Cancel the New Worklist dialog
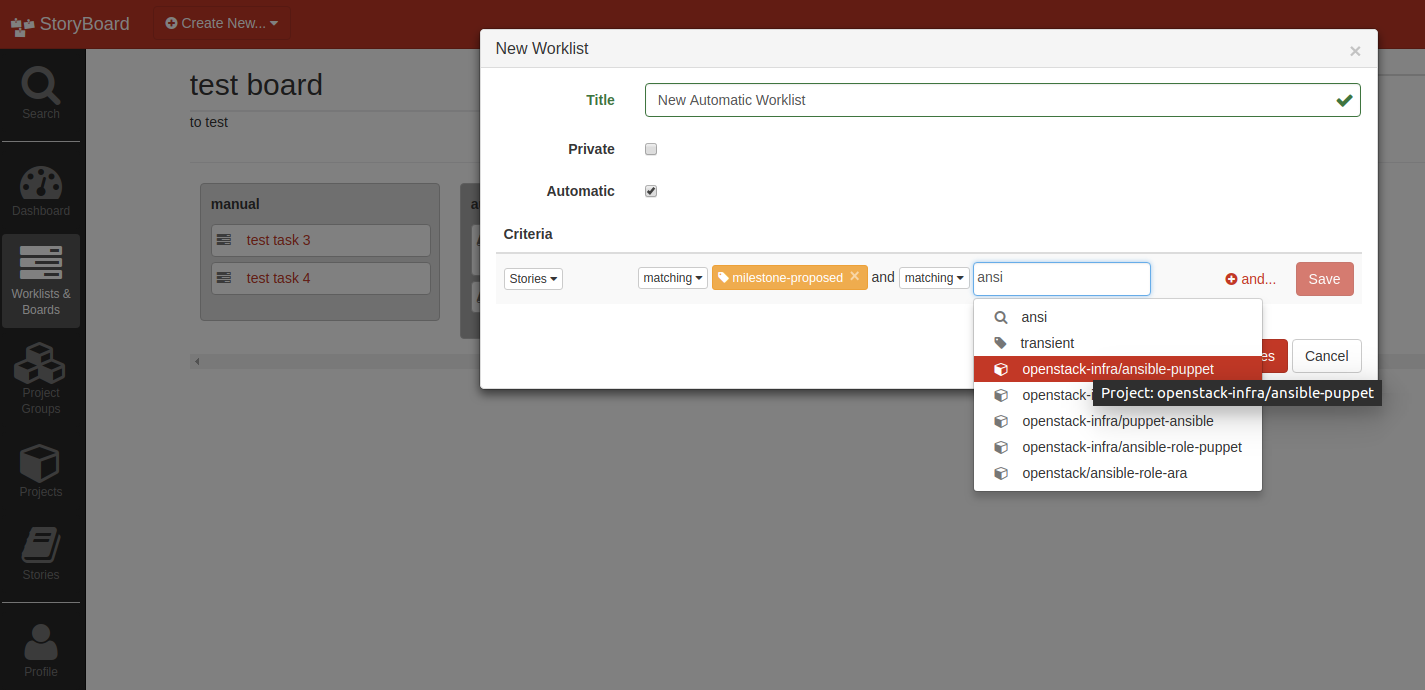1425x690 pixels. [1327, 356]
